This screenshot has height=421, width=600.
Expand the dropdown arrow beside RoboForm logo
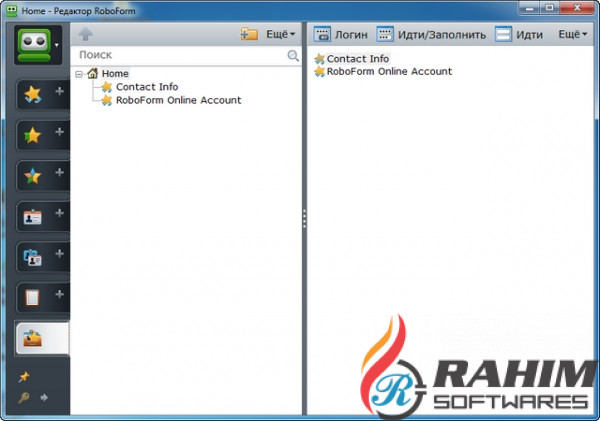[x=57, y=45]
